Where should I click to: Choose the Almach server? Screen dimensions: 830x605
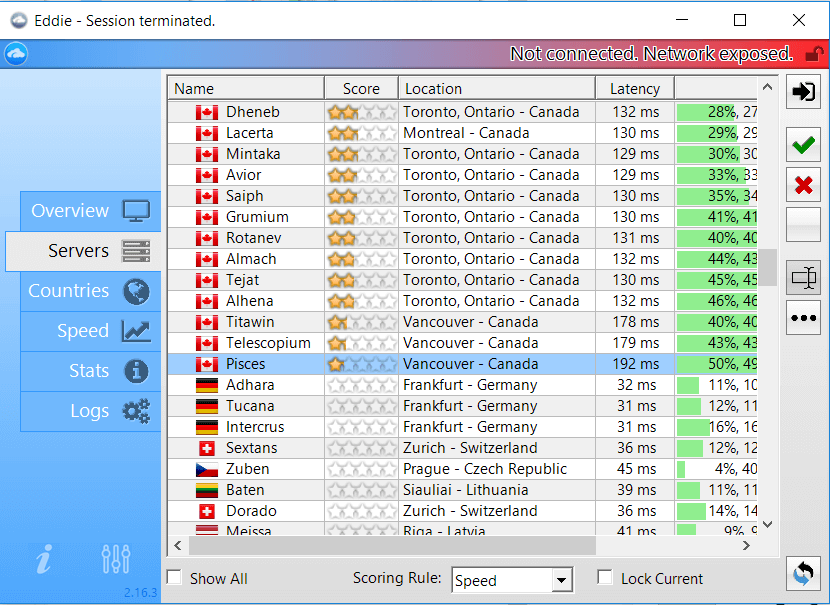[463, 259]
